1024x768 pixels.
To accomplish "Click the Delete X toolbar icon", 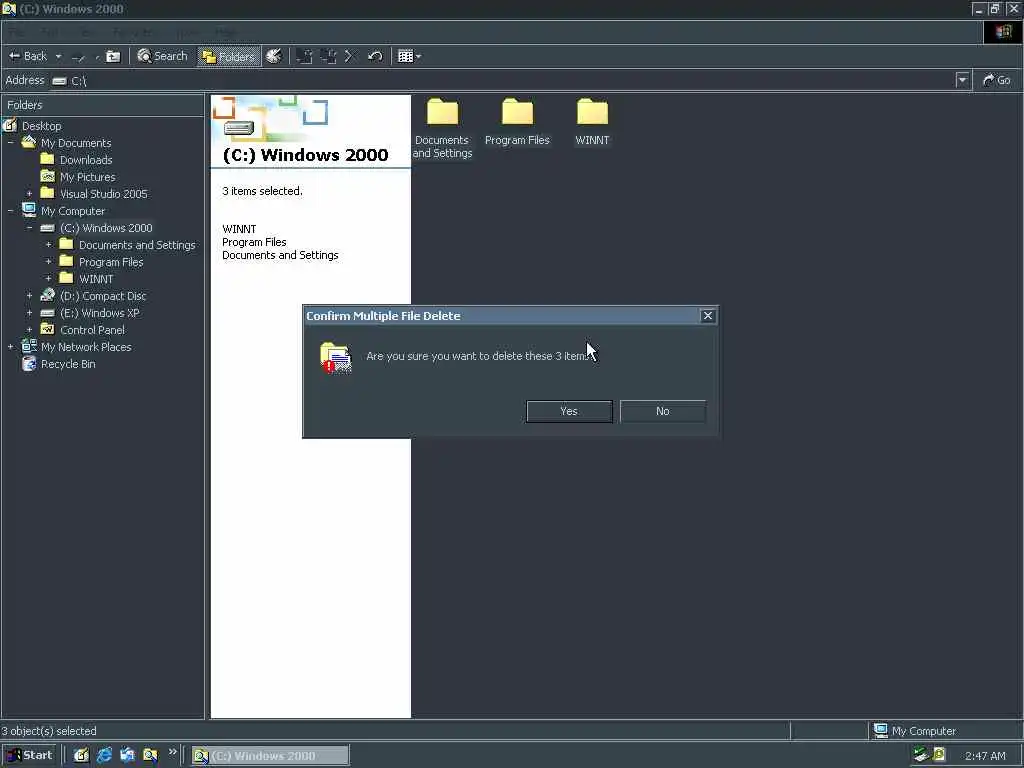I will coord(349,56).
